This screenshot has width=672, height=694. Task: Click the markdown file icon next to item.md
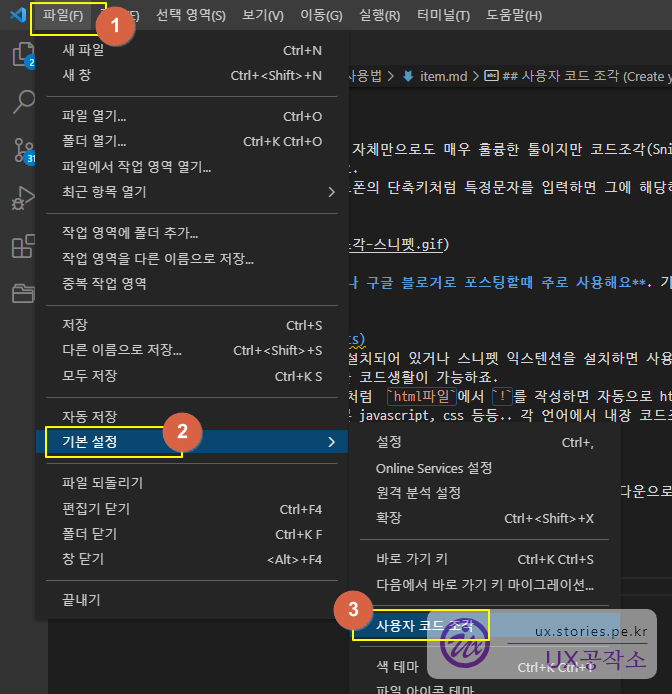pyautogui.click(x=408, y=76)
